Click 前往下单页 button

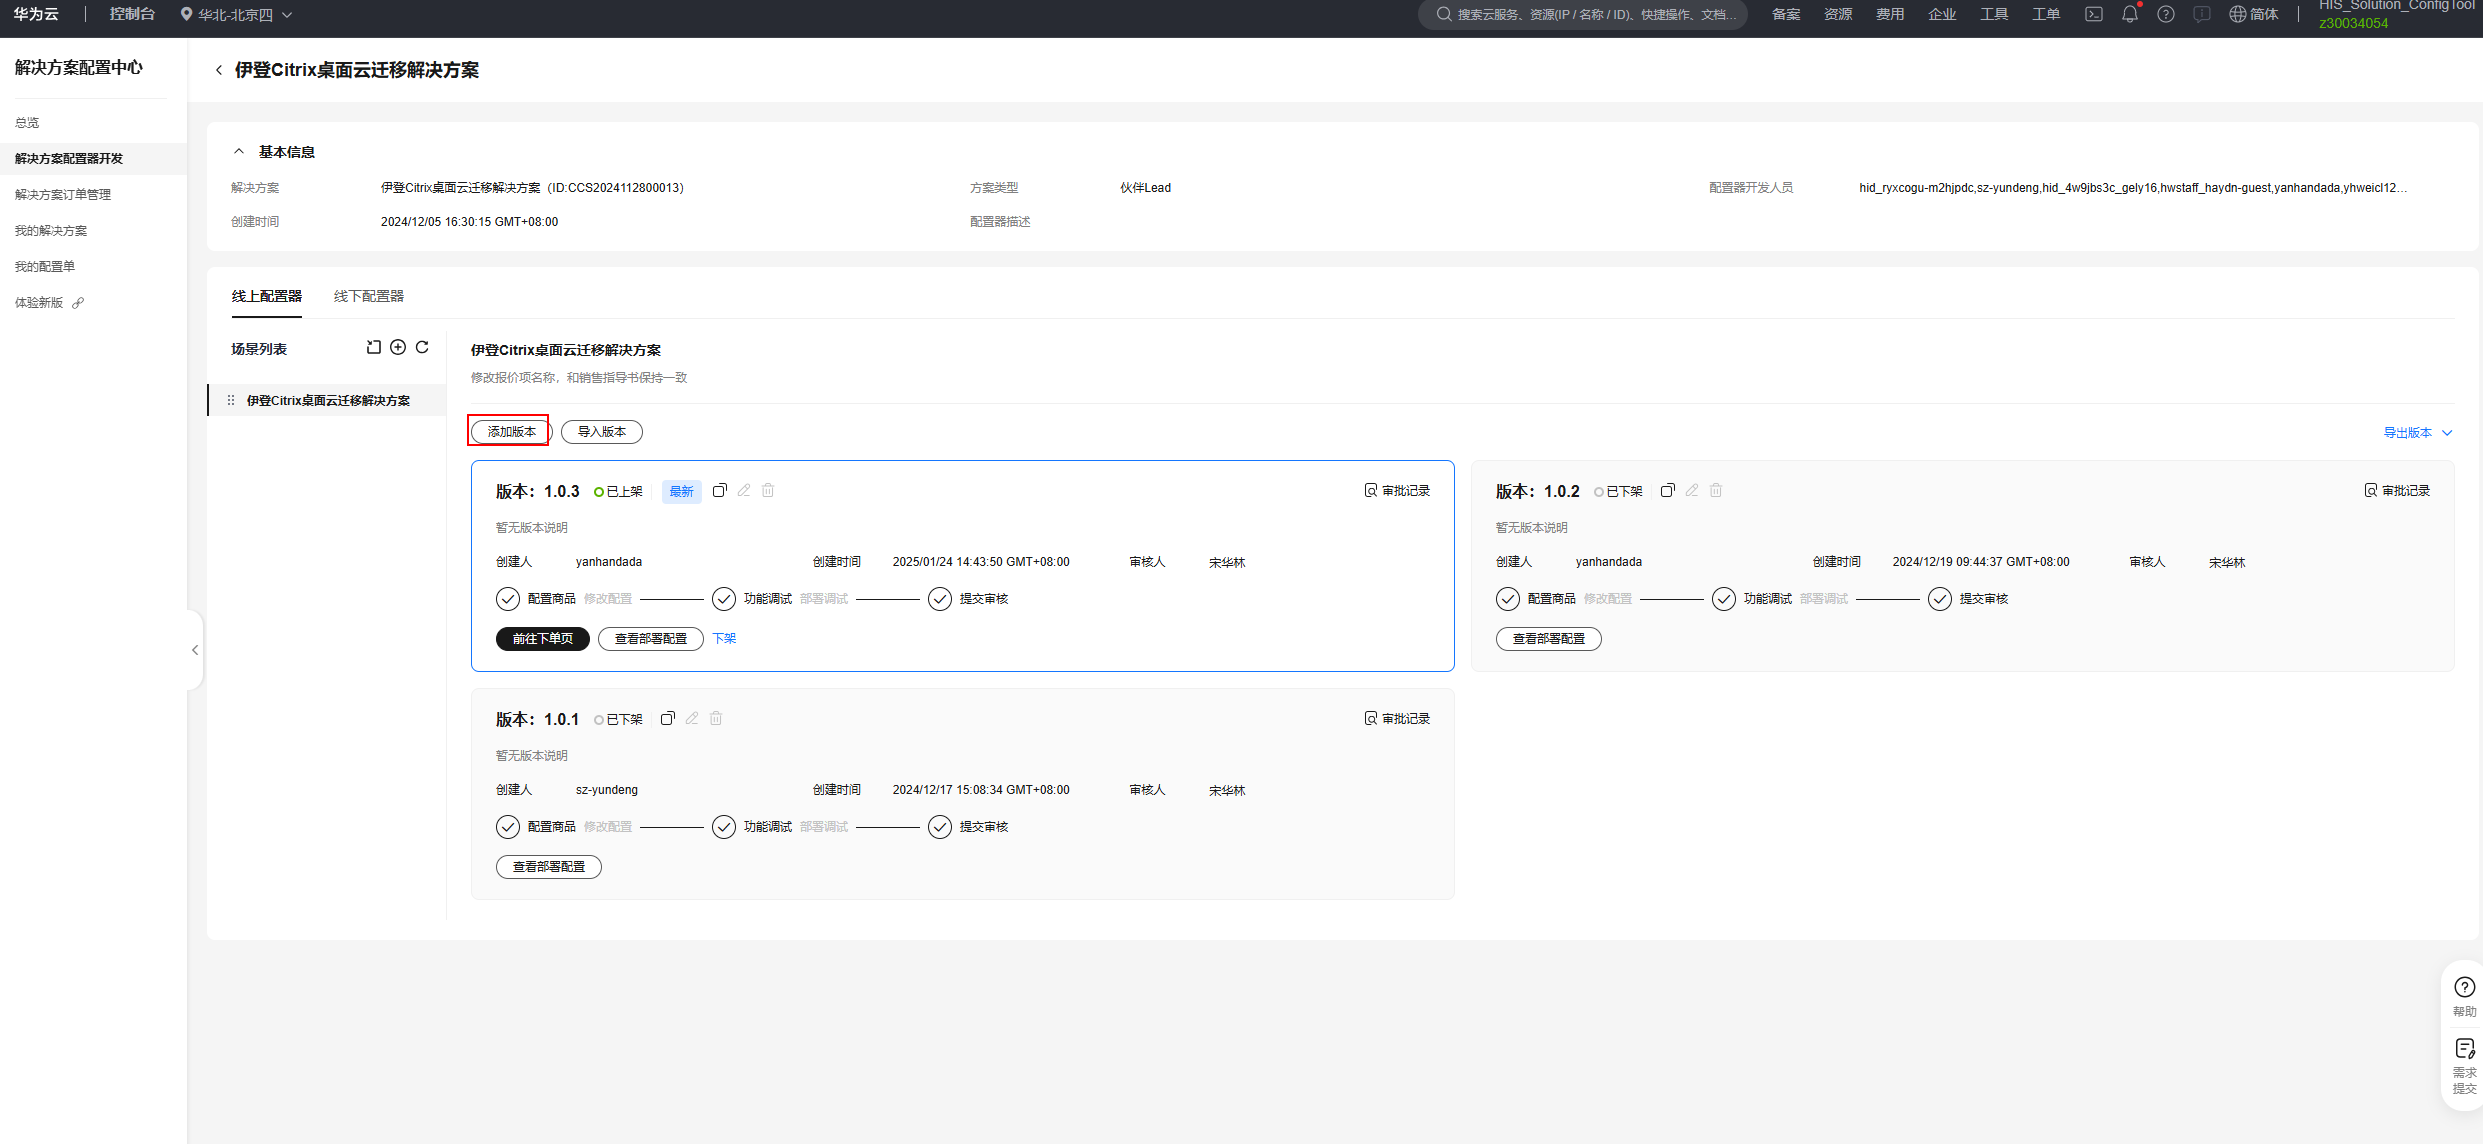(543, 638)
